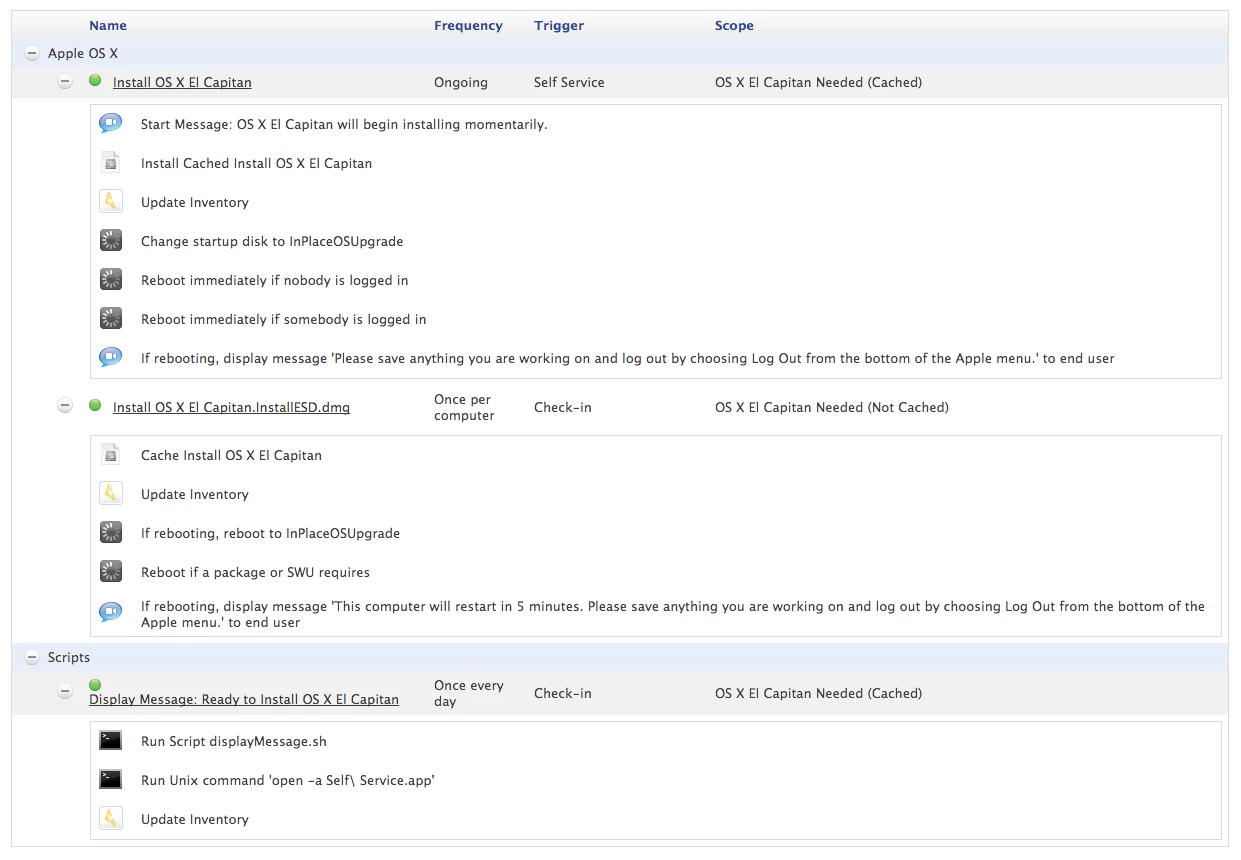1241x860 pixels.
Task: Select text 'Reboot immediately if somebody is logged in'
Action: pyautogui.click(x=284, y=320)
